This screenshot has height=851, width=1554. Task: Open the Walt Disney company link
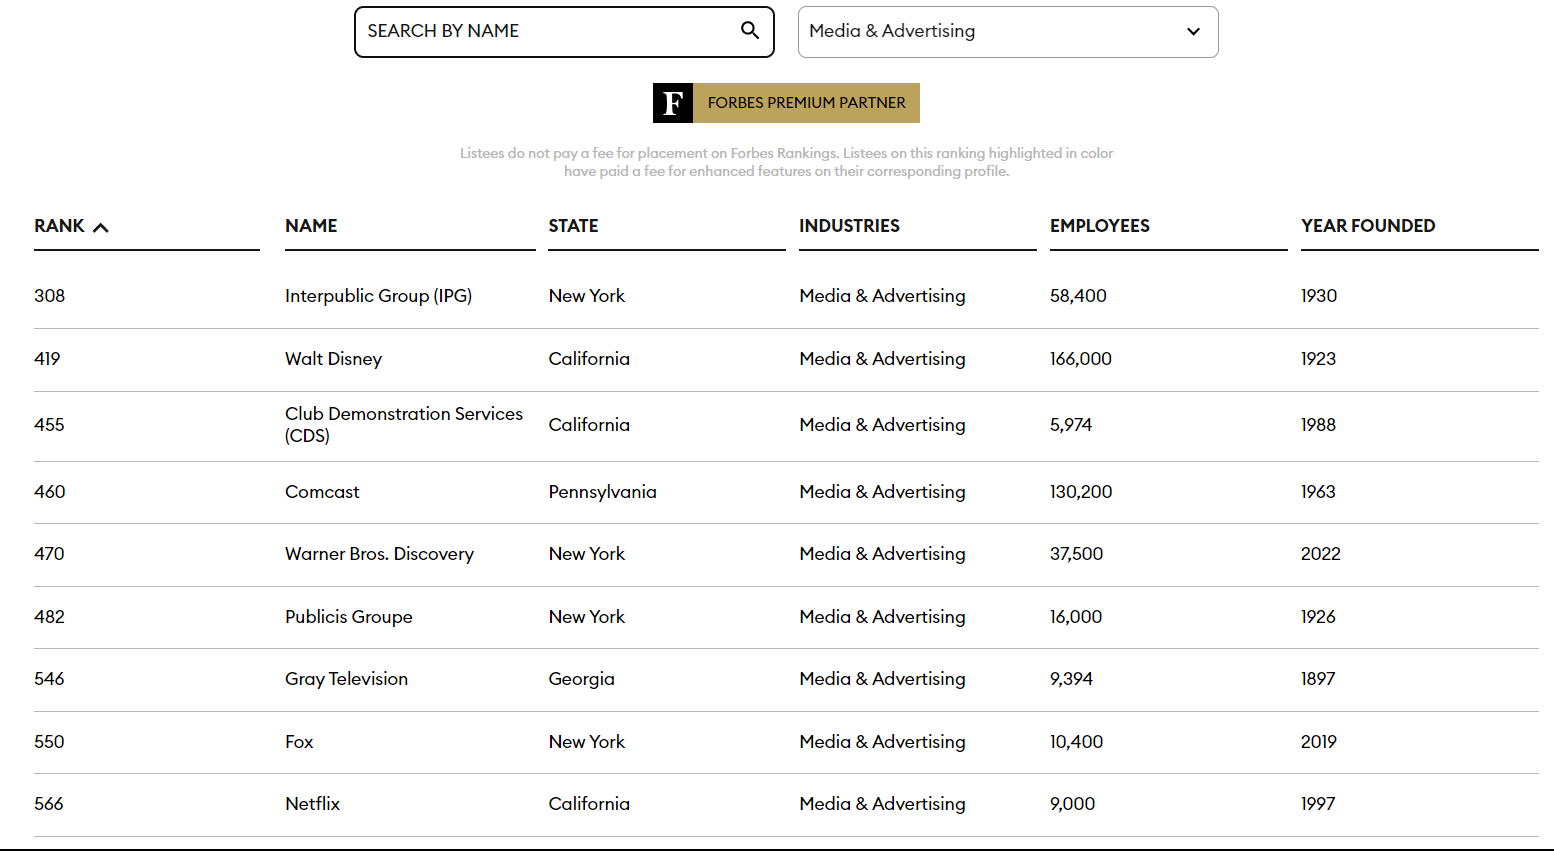[x=333, y=359]
